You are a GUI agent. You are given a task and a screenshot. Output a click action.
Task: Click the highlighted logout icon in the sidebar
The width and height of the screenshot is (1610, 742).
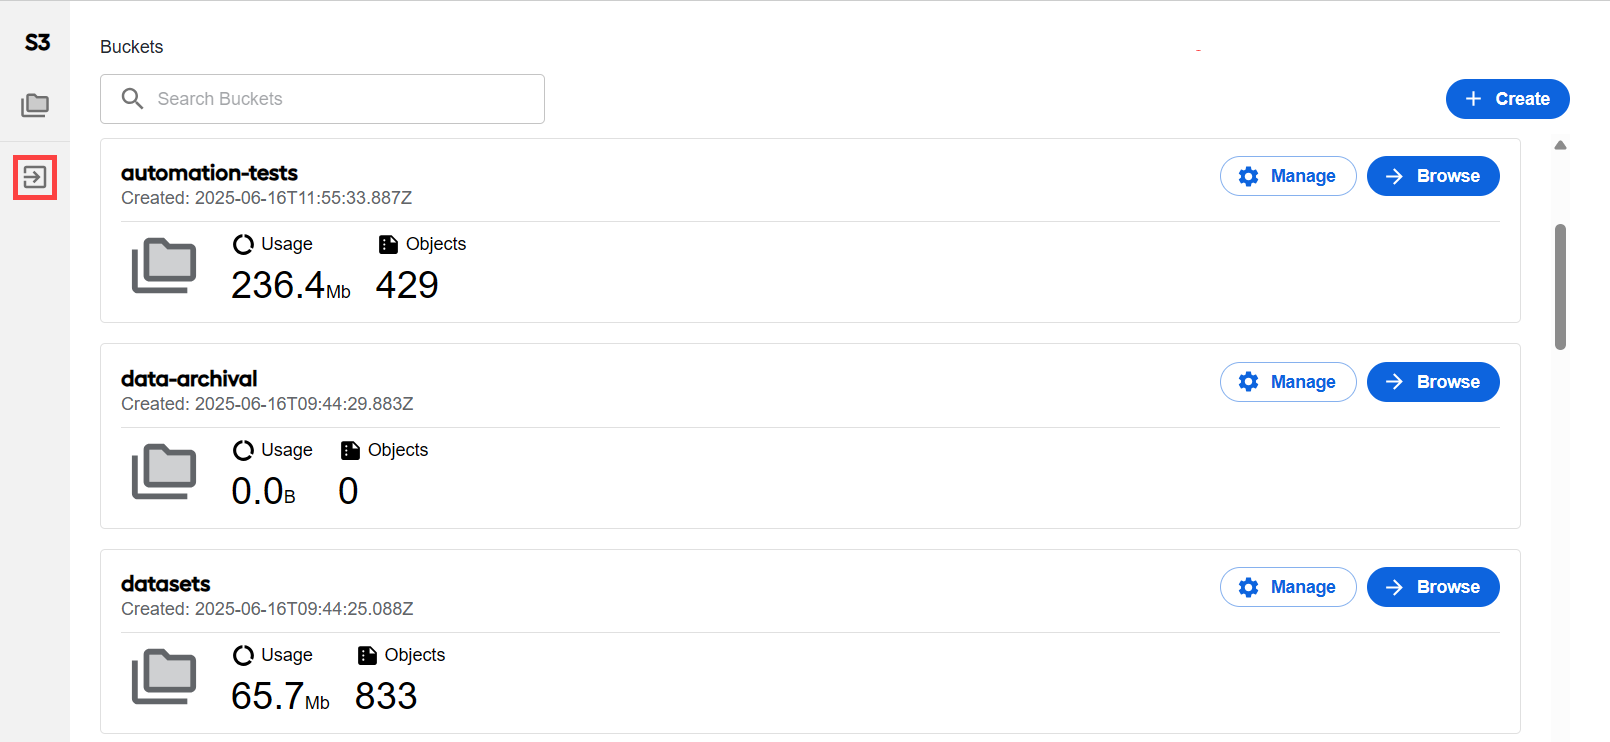tap(35, 177)
